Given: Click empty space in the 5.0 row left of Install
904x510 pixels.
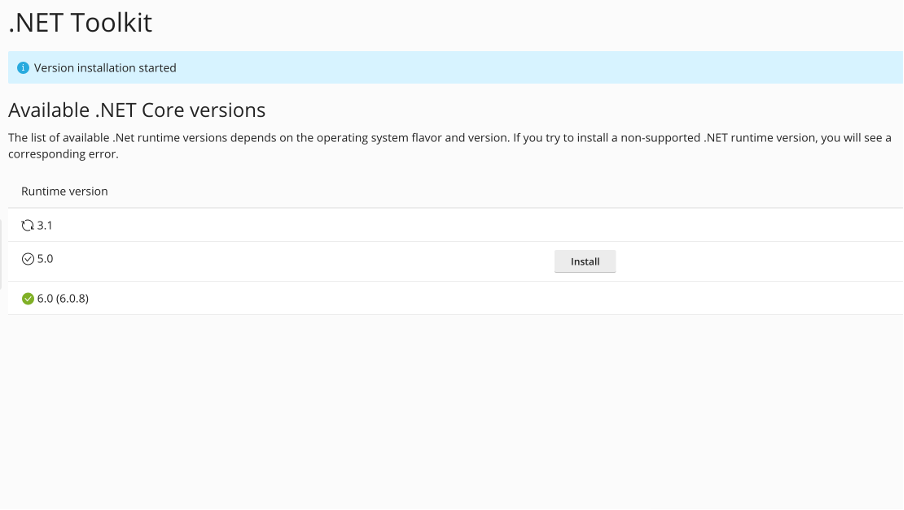Looking at the screenshot, I should click(300, 261).
